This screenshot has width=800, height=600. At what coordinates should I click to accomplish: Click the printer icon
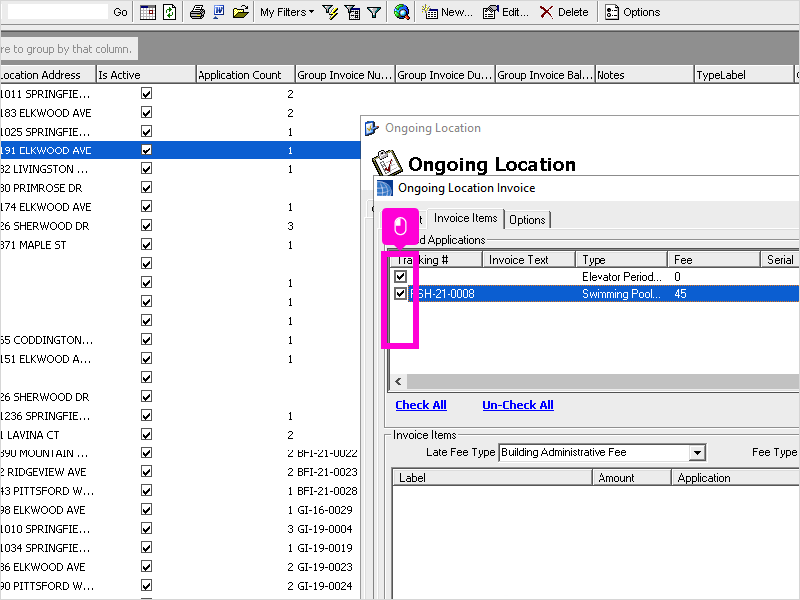pyautogui.click(x=197, y=12)
